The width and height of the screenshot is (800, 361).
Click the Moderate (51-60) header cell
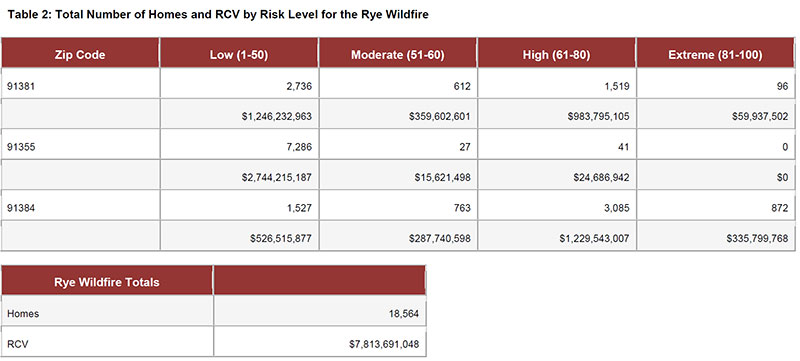(398, 53)
